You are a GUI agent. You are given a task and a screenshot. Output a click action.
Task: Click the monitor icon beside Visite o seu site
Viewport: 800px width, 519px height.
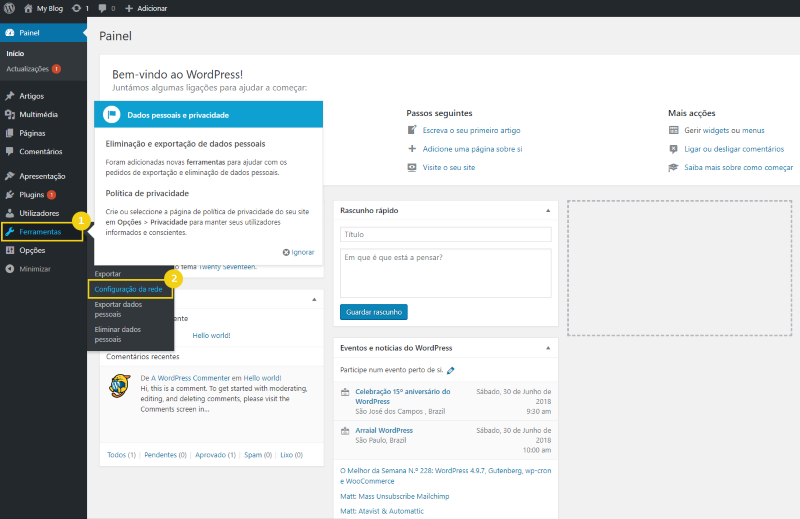(x=412, y=167)
